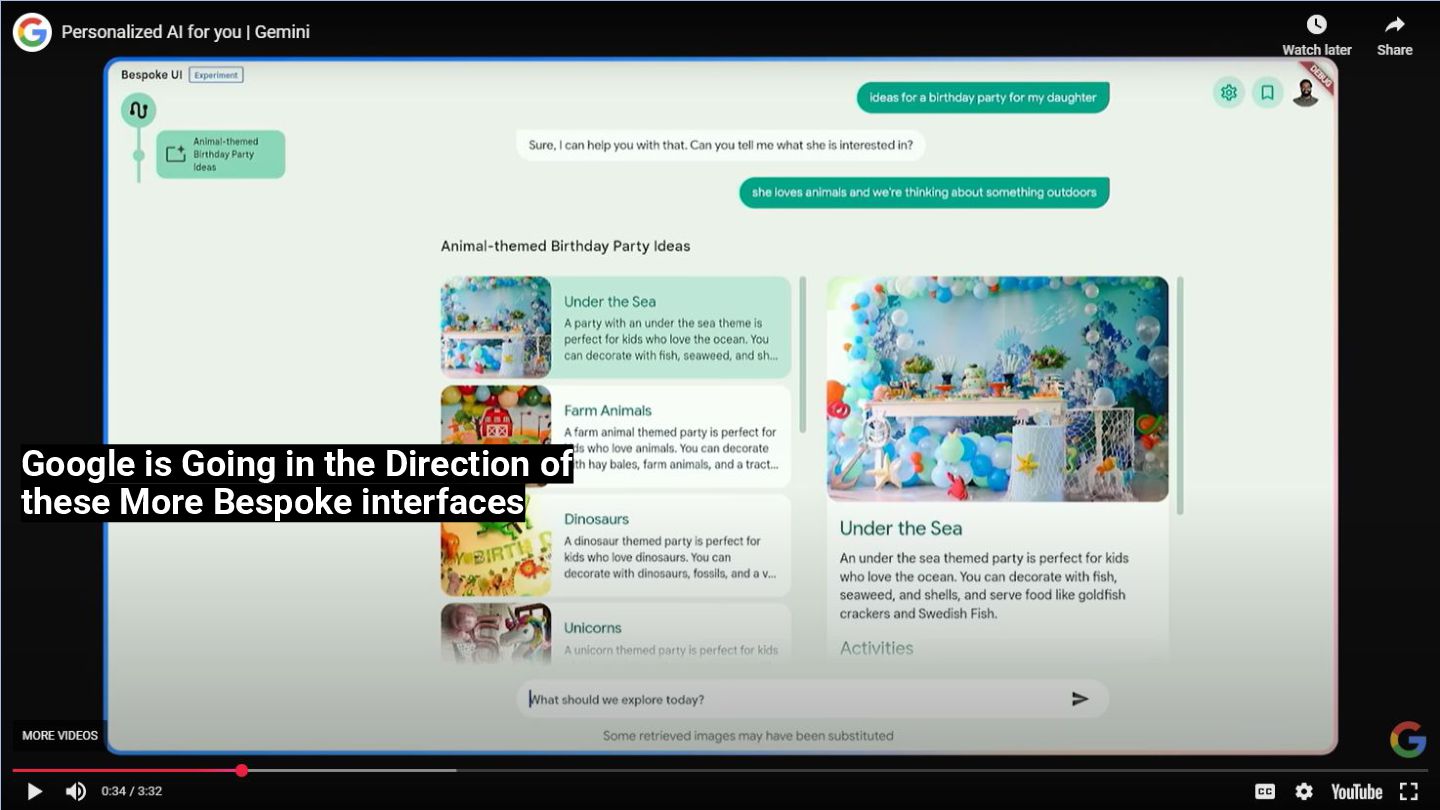Open Bespoke UI settings gear icon
The height and width of the screenshot is (810, 1440).
tap(1229, 93)
